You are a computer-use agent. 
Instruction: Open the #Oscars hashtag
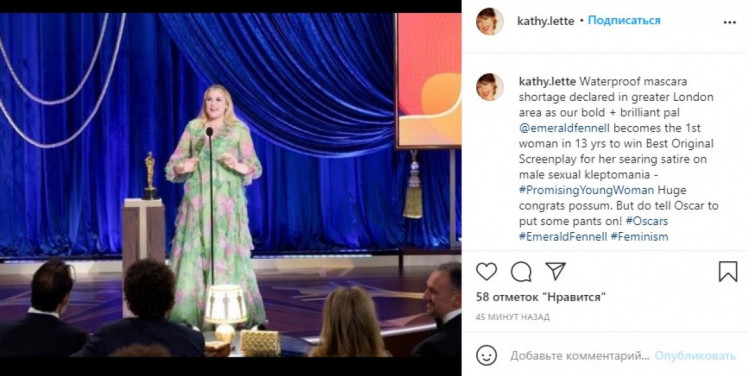tap(646, 221)
